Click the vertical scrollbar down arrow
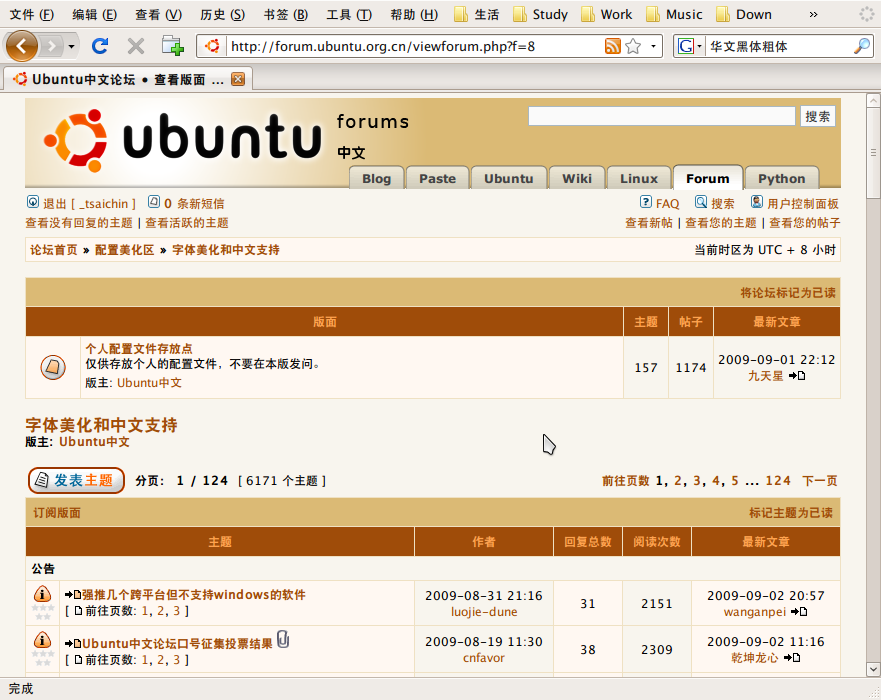Image resolution: width=881 pixels, height=700 pixels. 873,669
